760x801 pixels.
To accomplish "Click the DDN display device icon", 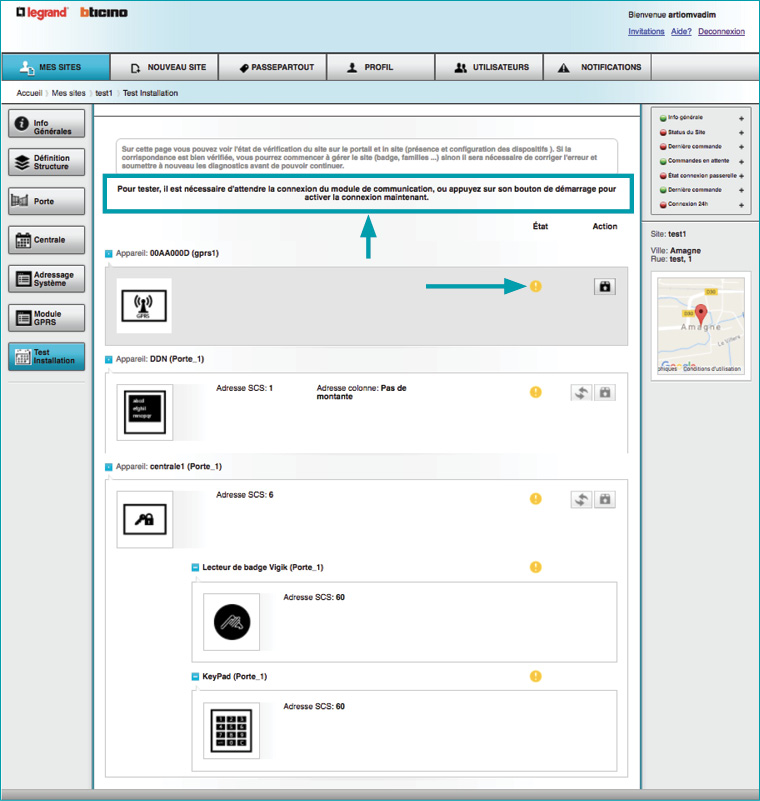I will (x=144, y=412).
